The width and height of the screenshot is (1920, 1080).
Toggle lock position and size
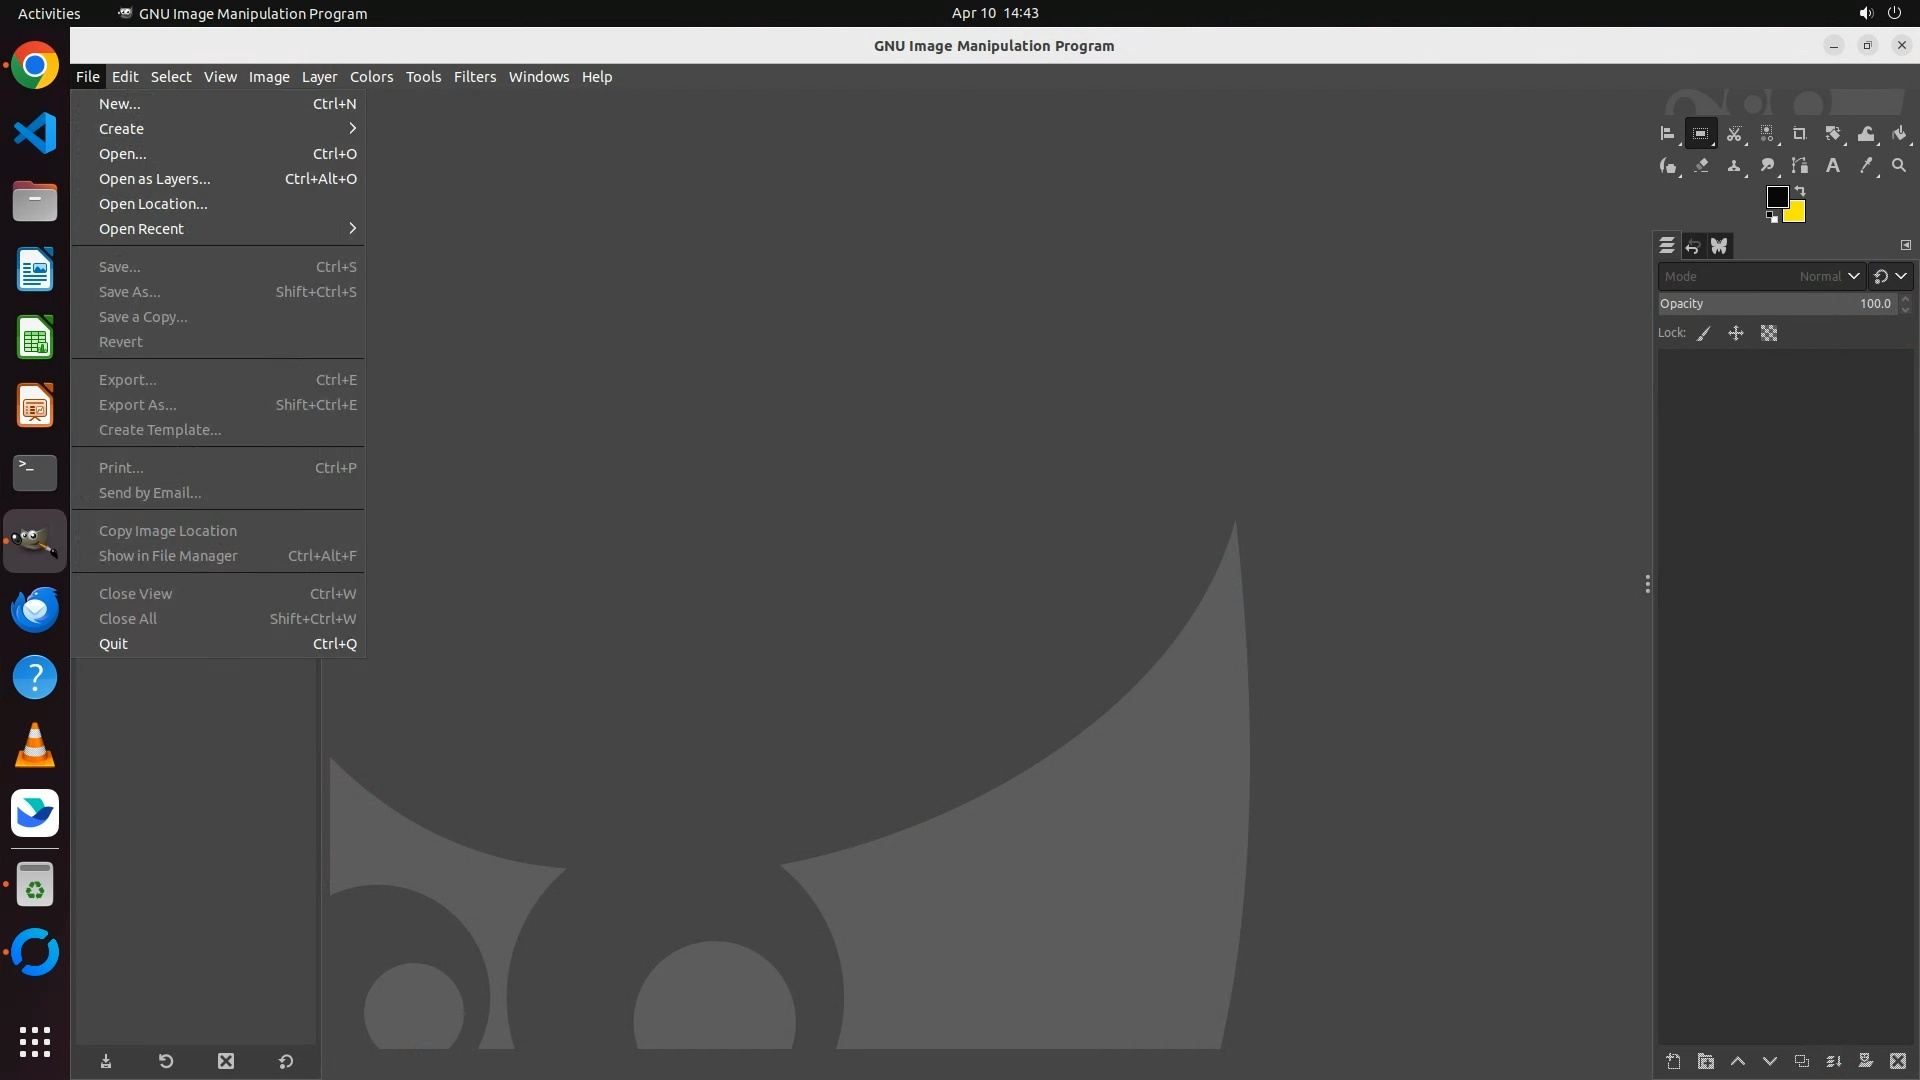click(1736, 334)
